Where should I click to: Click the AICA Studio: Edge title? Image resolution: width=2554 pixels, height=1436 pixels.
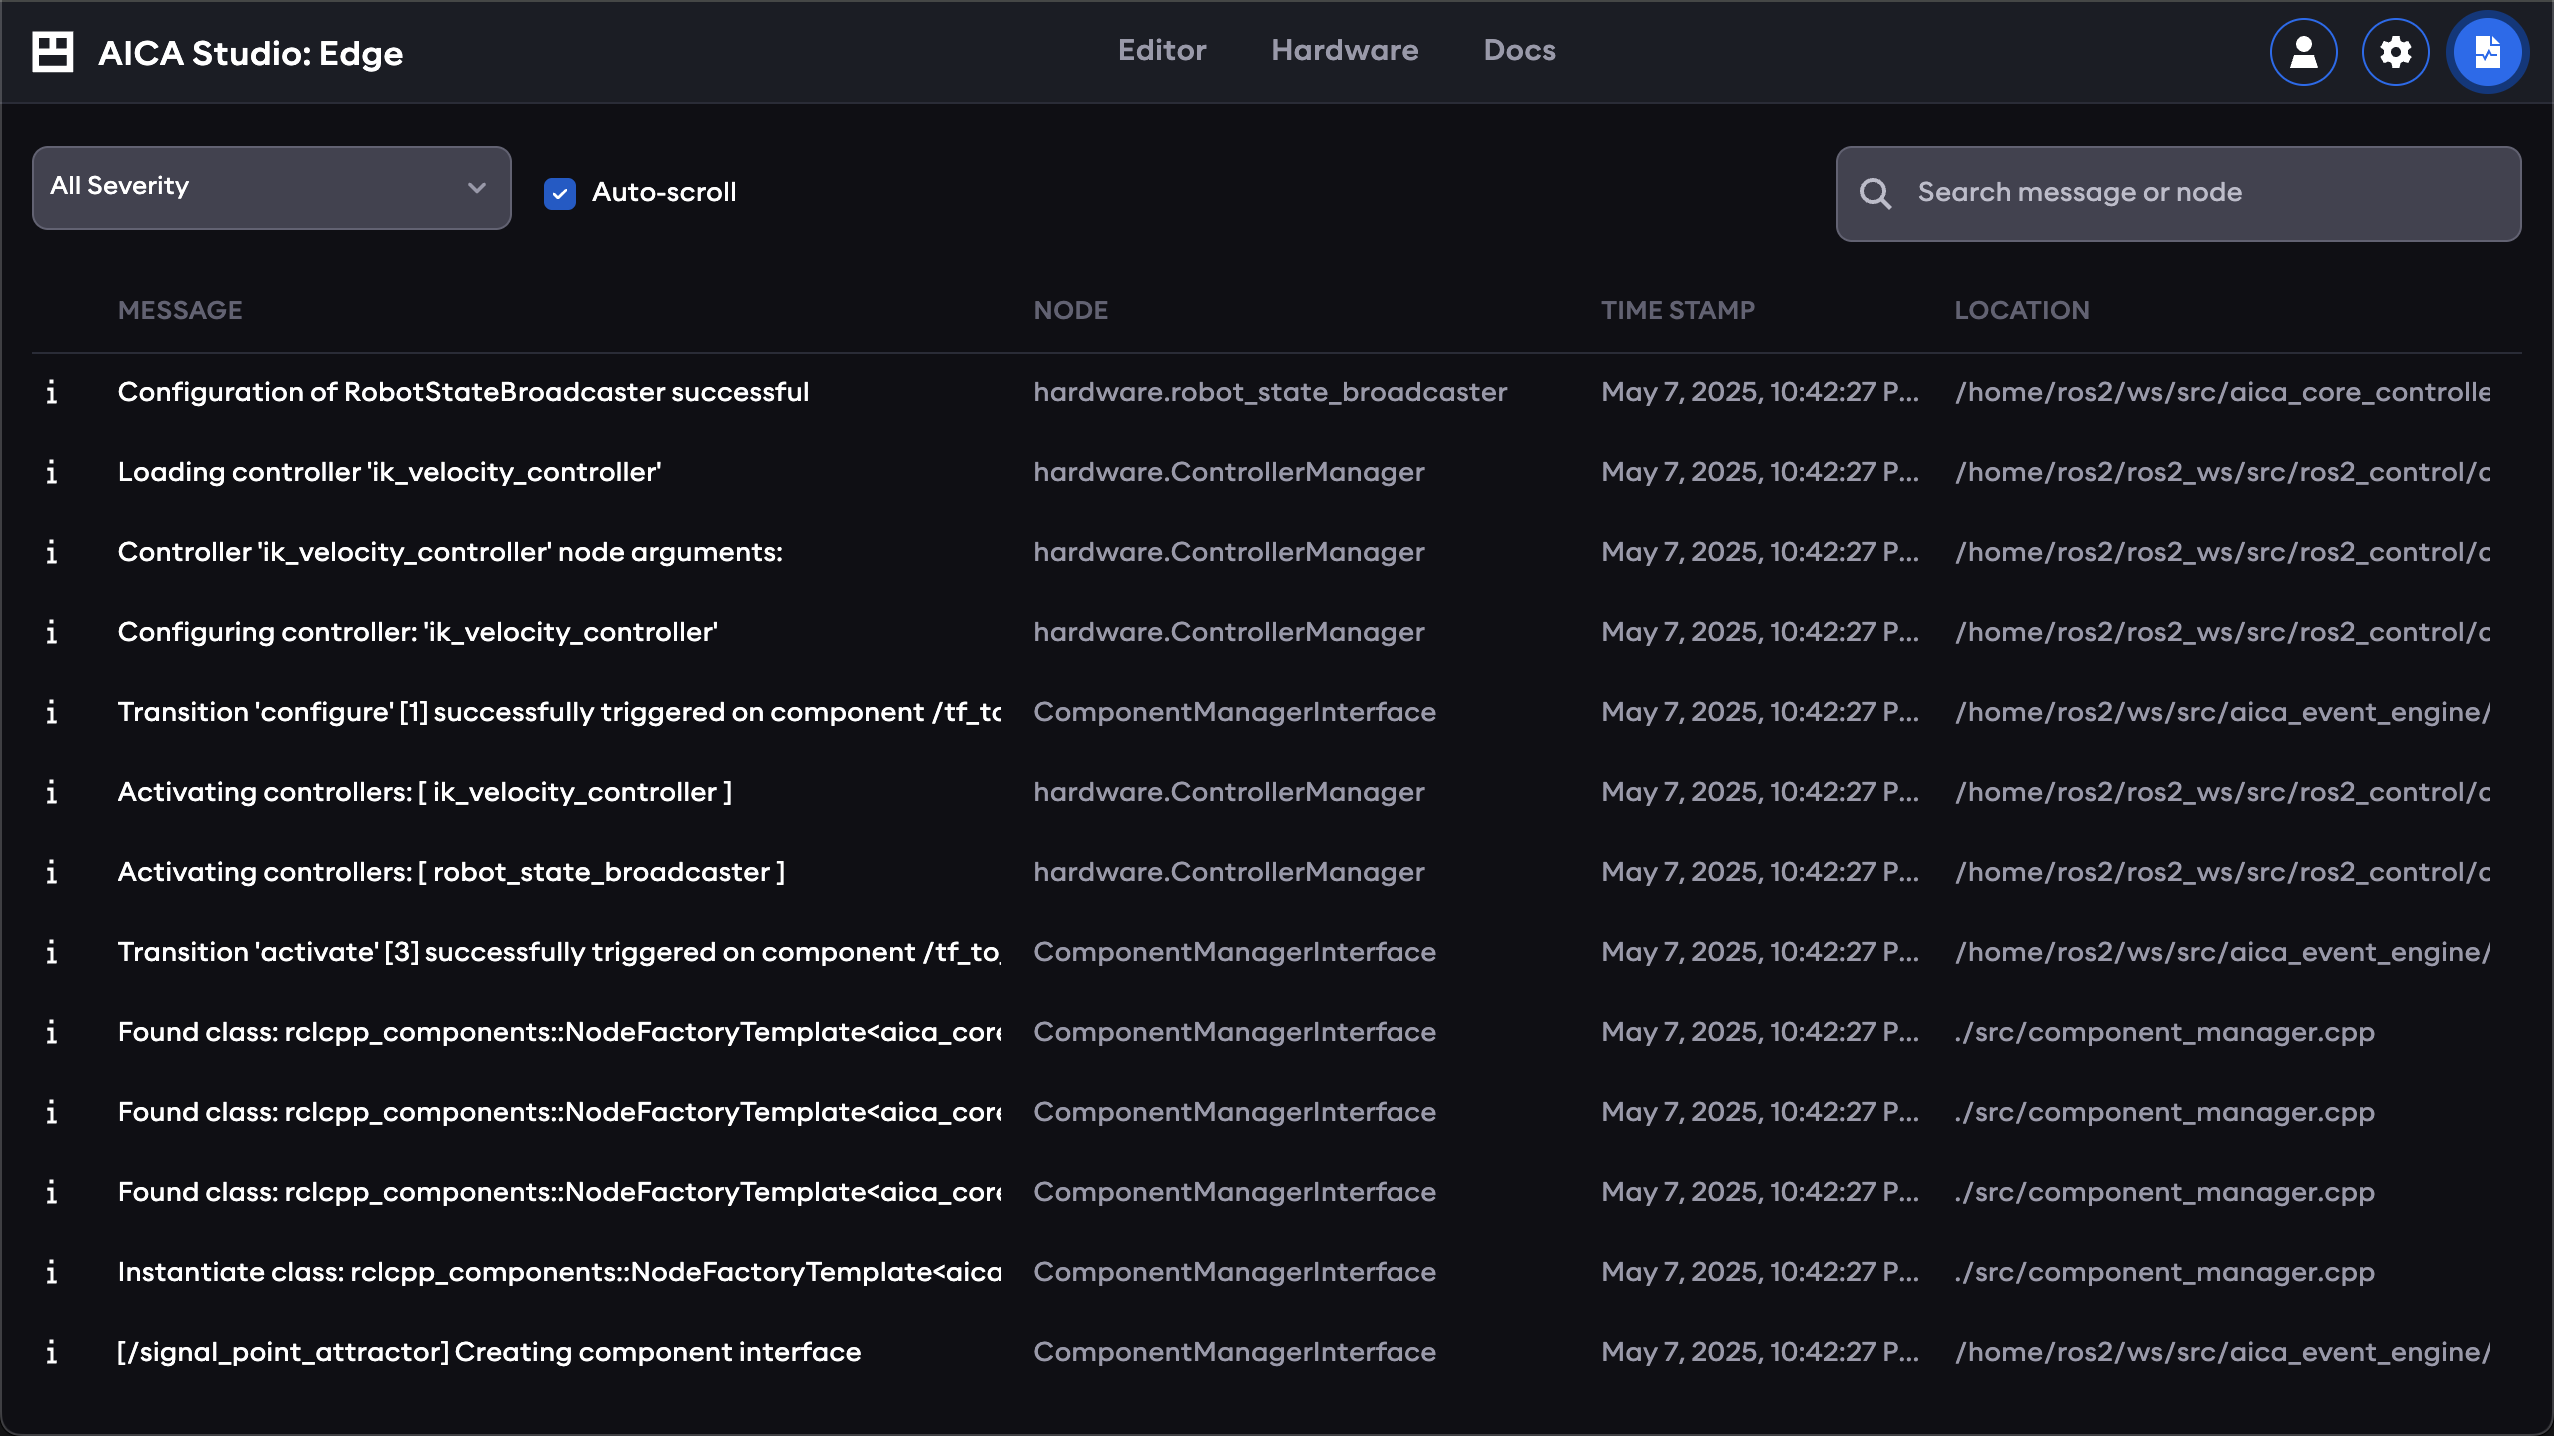tap(251, 53)
